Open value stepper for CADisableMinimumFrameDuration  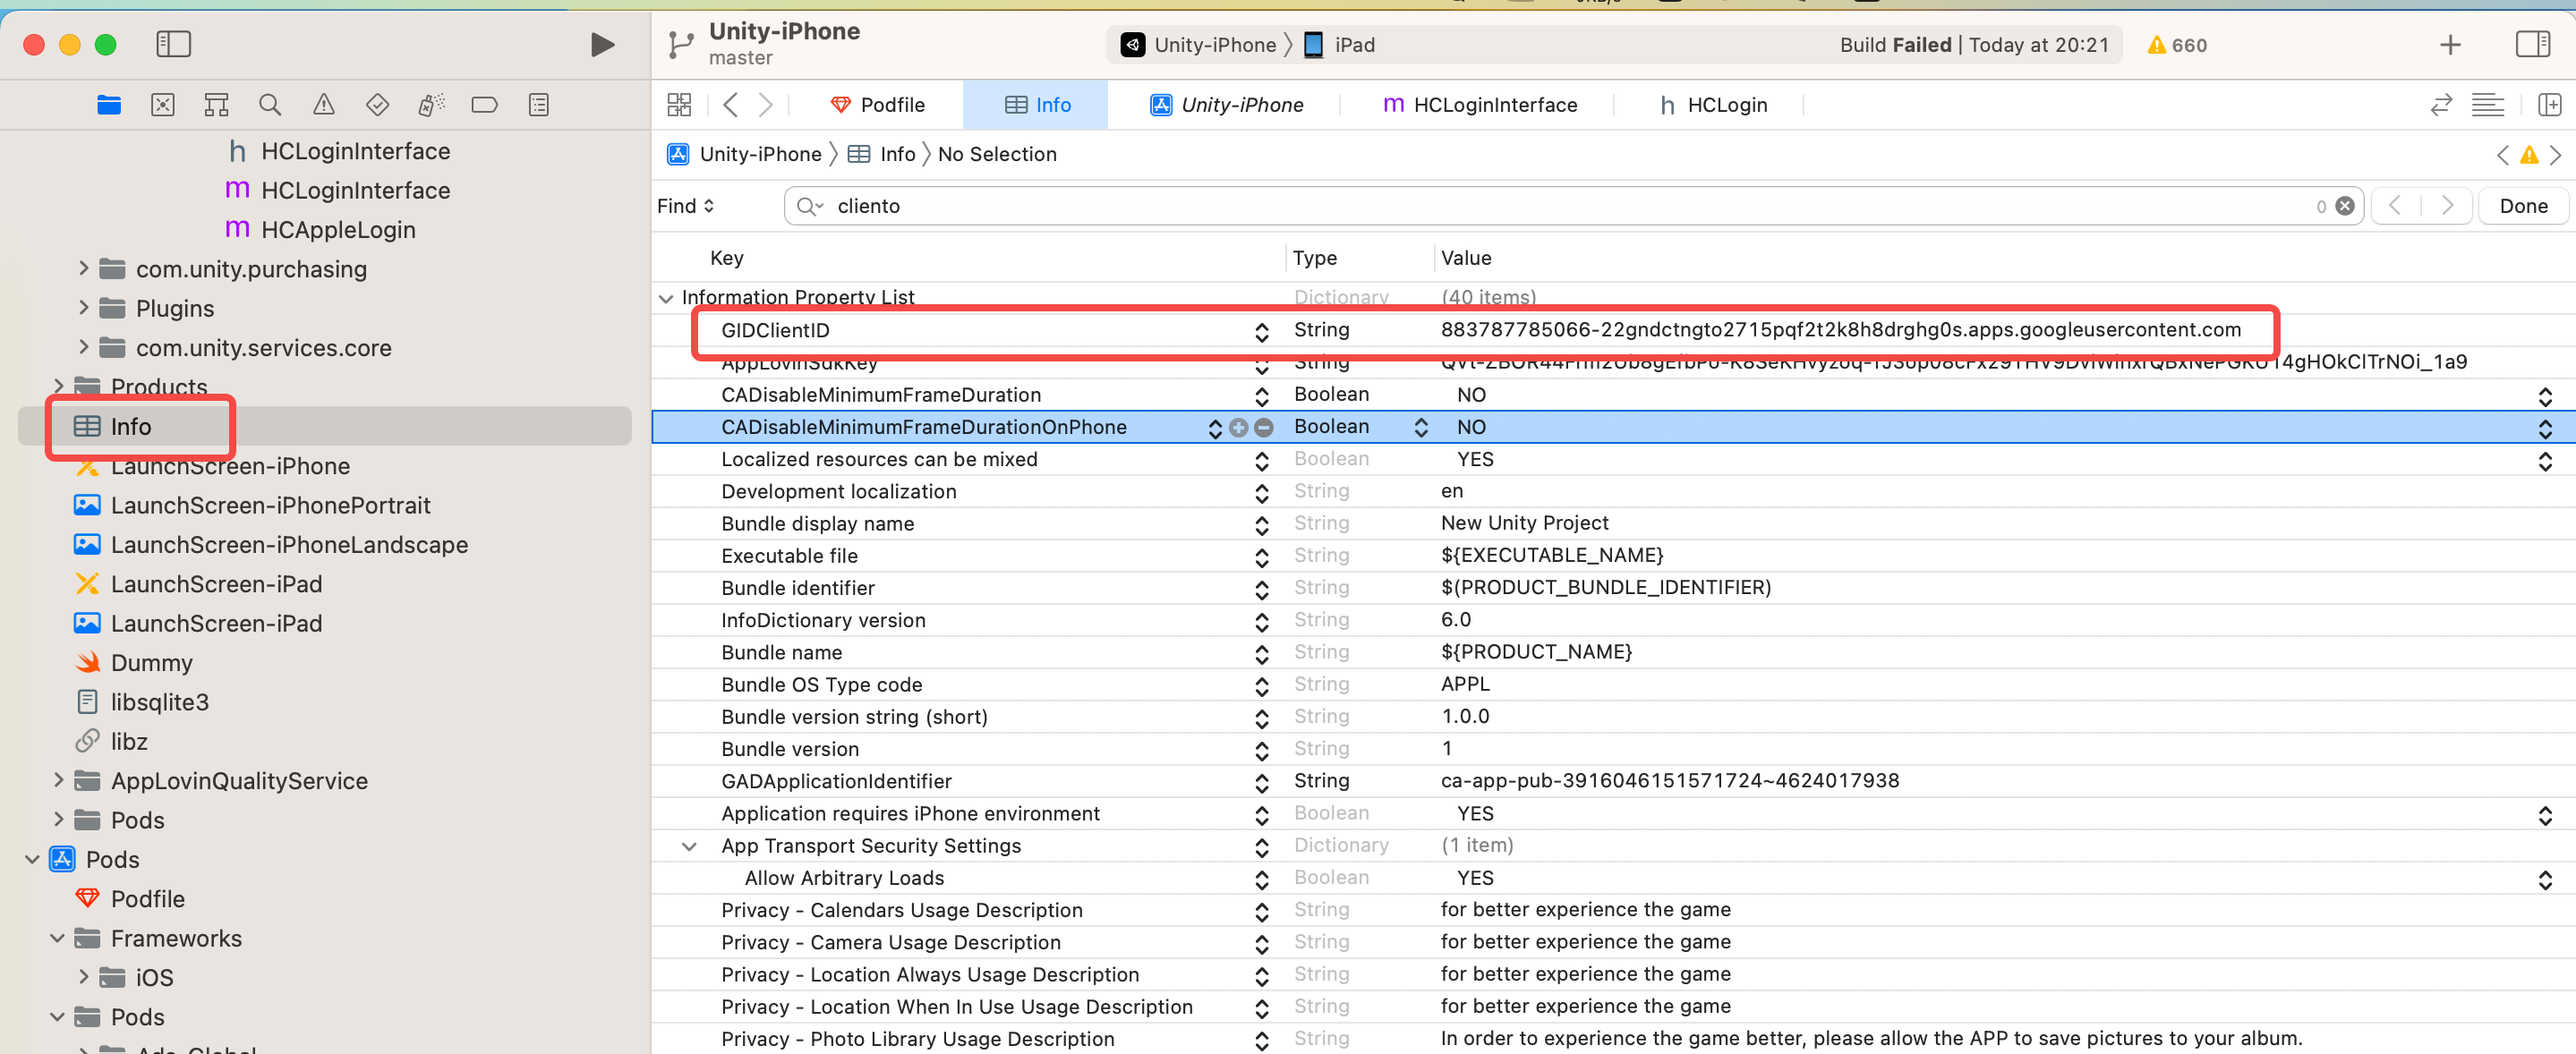2545,396
